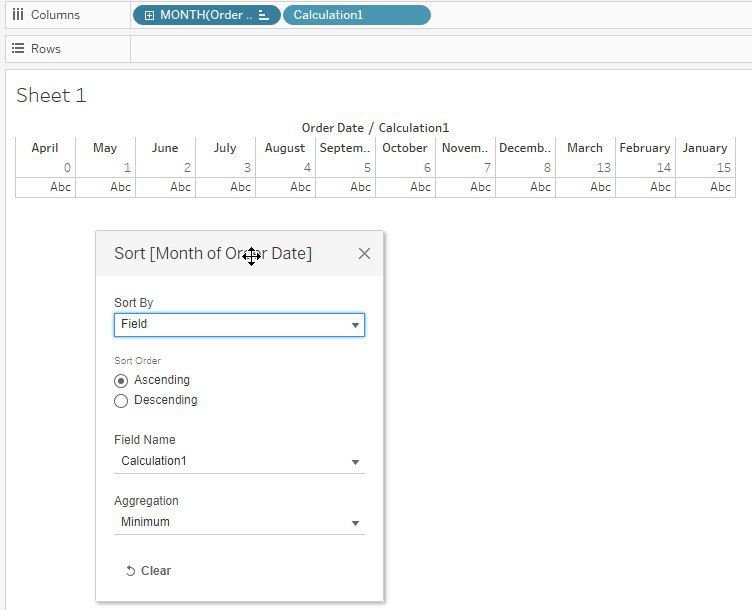Click the value 8 under December
The image size is (752, 610).
[547, 168]
